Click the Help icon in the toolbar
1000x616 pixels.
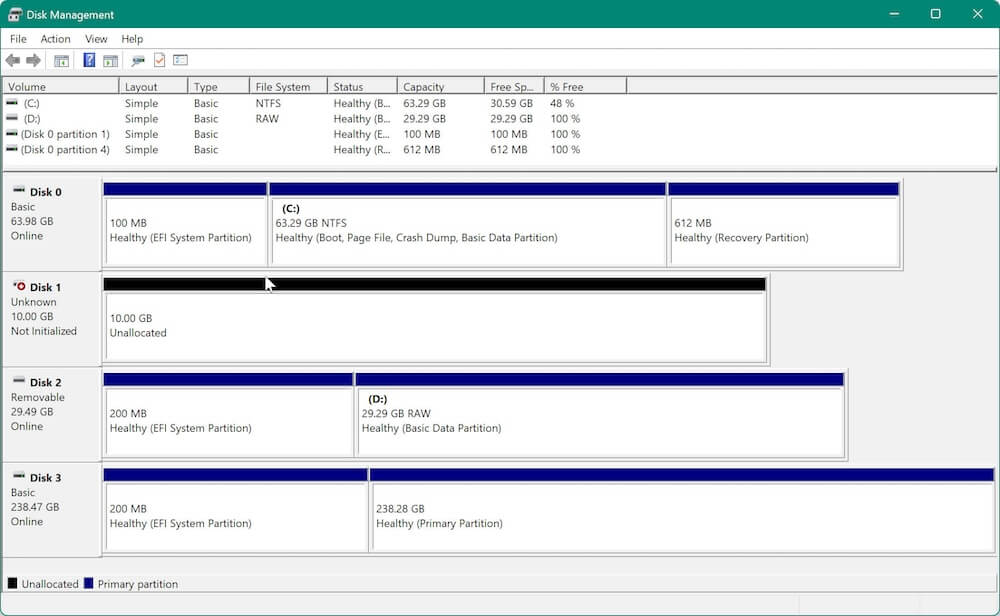pos(88,60)
